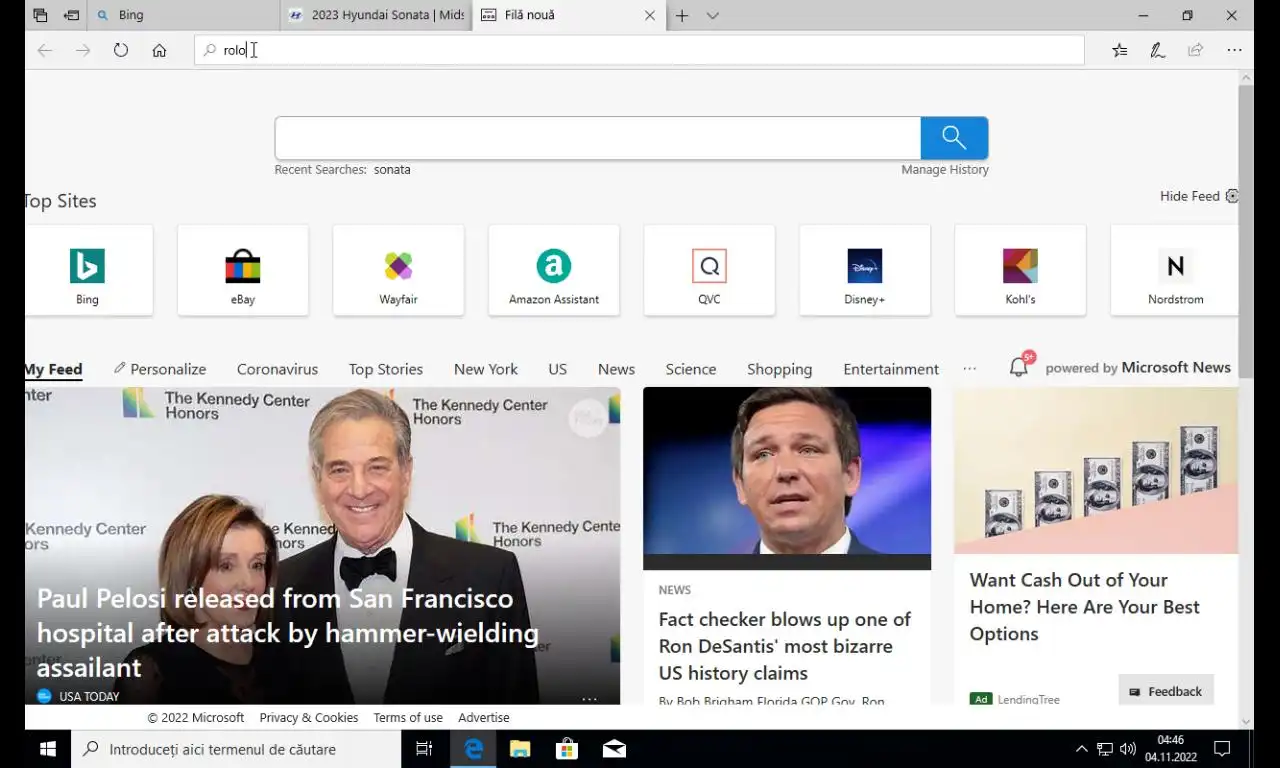Screen dimensions: 1280x768
Task: Open Task View on taskbar
Action: click(x=424, y=749)
